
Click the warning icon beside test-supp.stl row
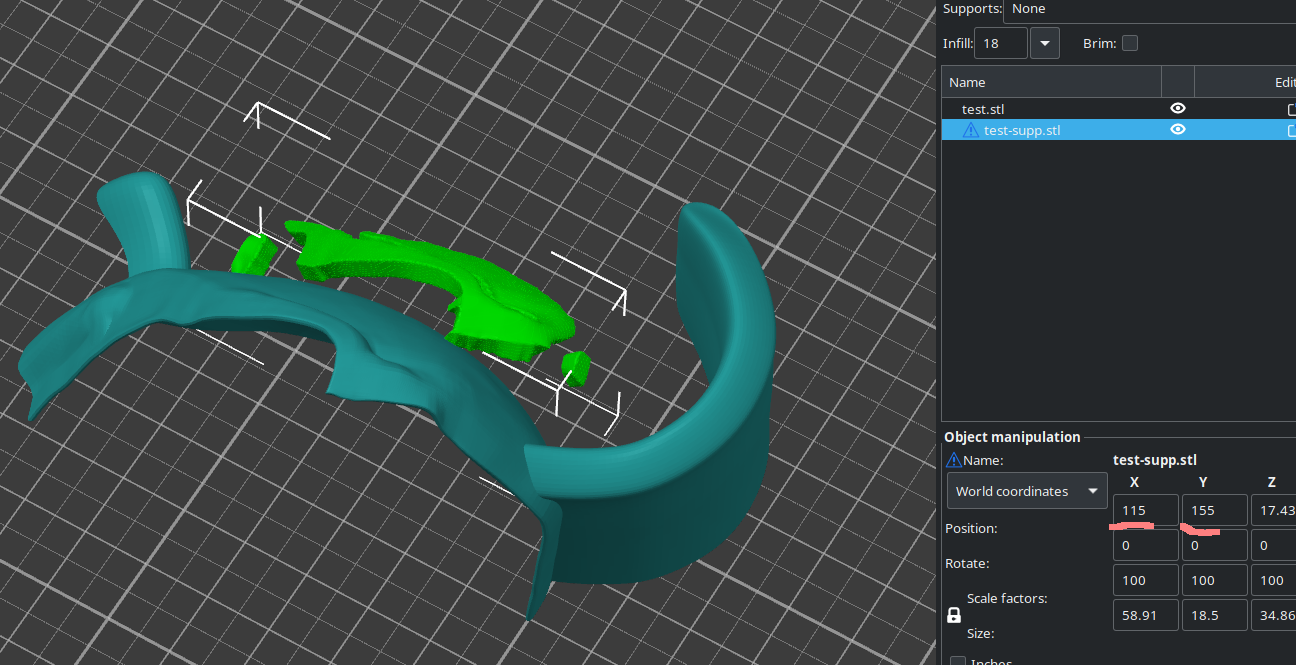point(971,130)
